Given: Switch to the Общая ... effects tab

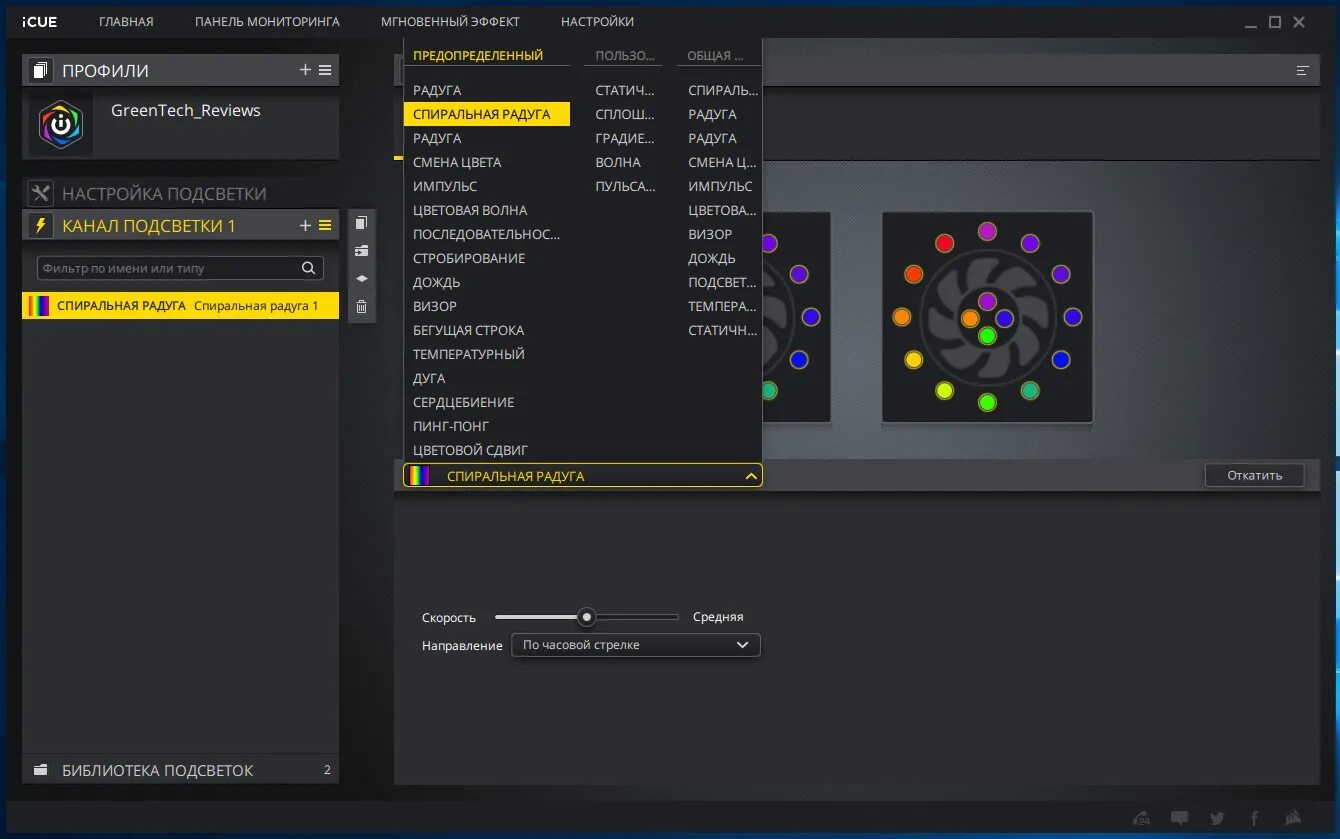Looking at the screenshot, I should click(716, 55).
